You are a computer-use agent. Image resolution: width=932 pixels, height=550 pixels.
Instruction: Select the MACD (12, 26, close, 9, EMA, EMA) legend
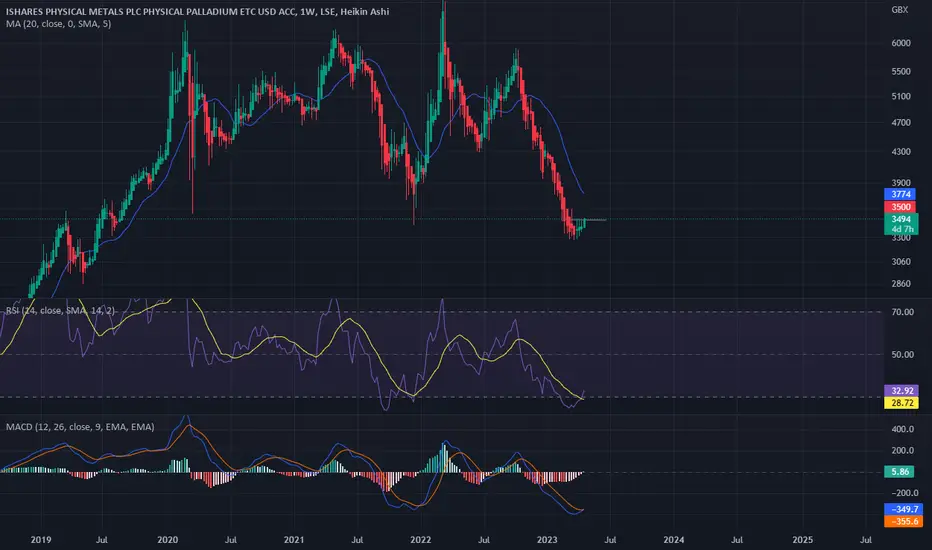pos(80,427)
